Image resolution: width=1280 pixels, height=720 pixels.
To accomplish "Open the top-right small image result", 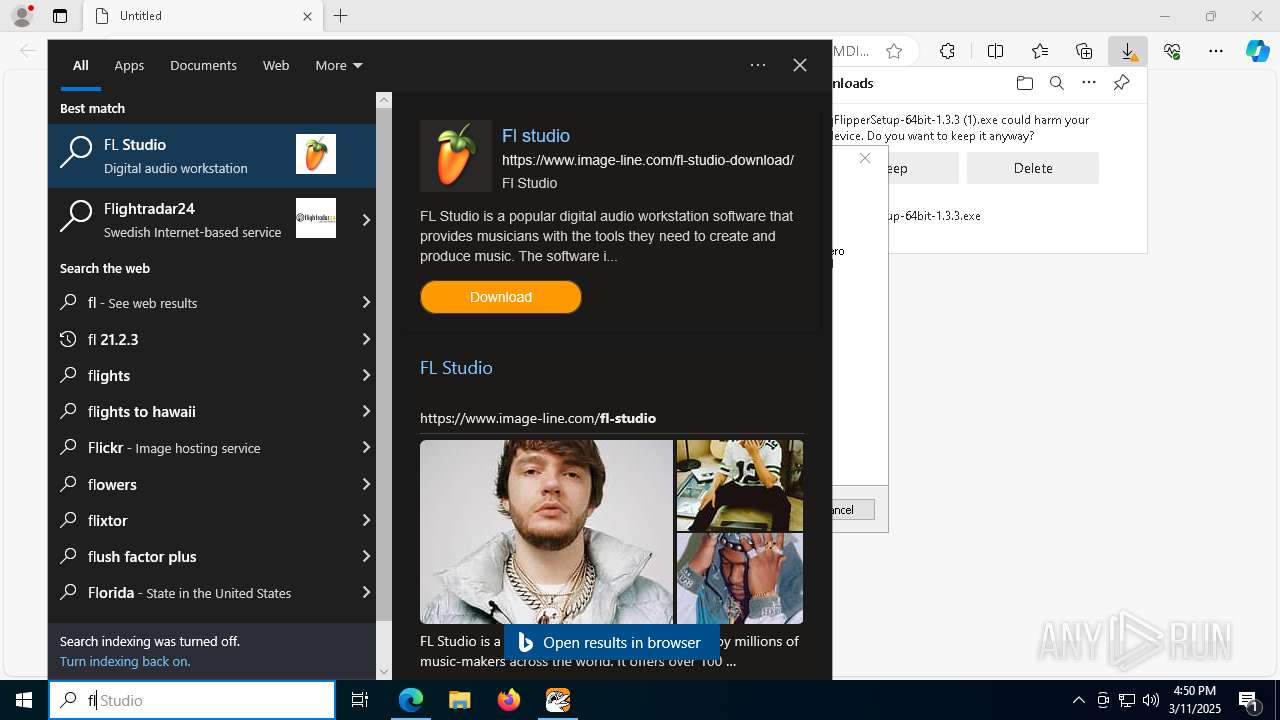I will (740, 485).
